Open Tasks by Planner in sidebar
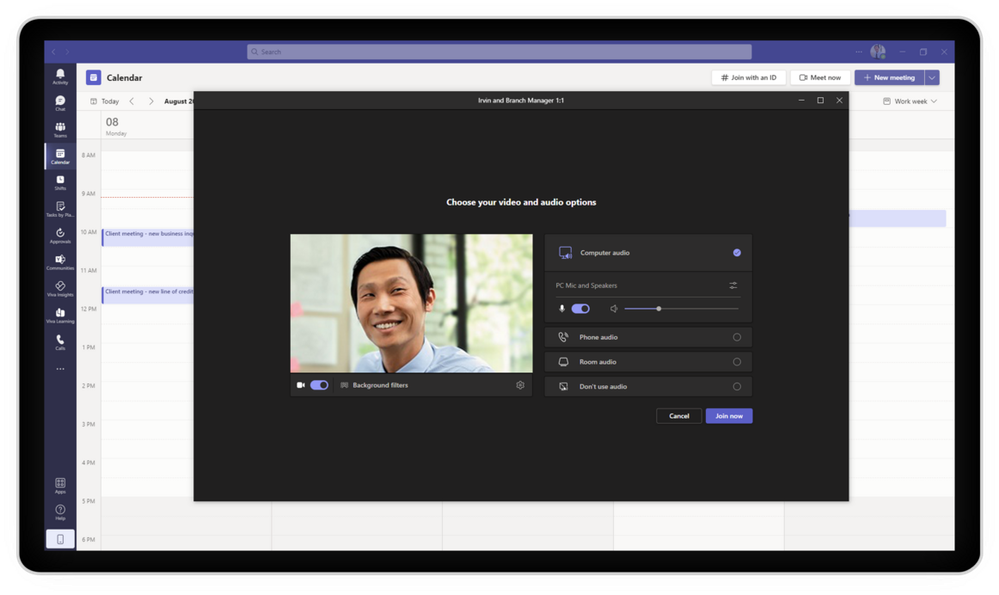This screenshot has height=595, width=999. [60, 210]
